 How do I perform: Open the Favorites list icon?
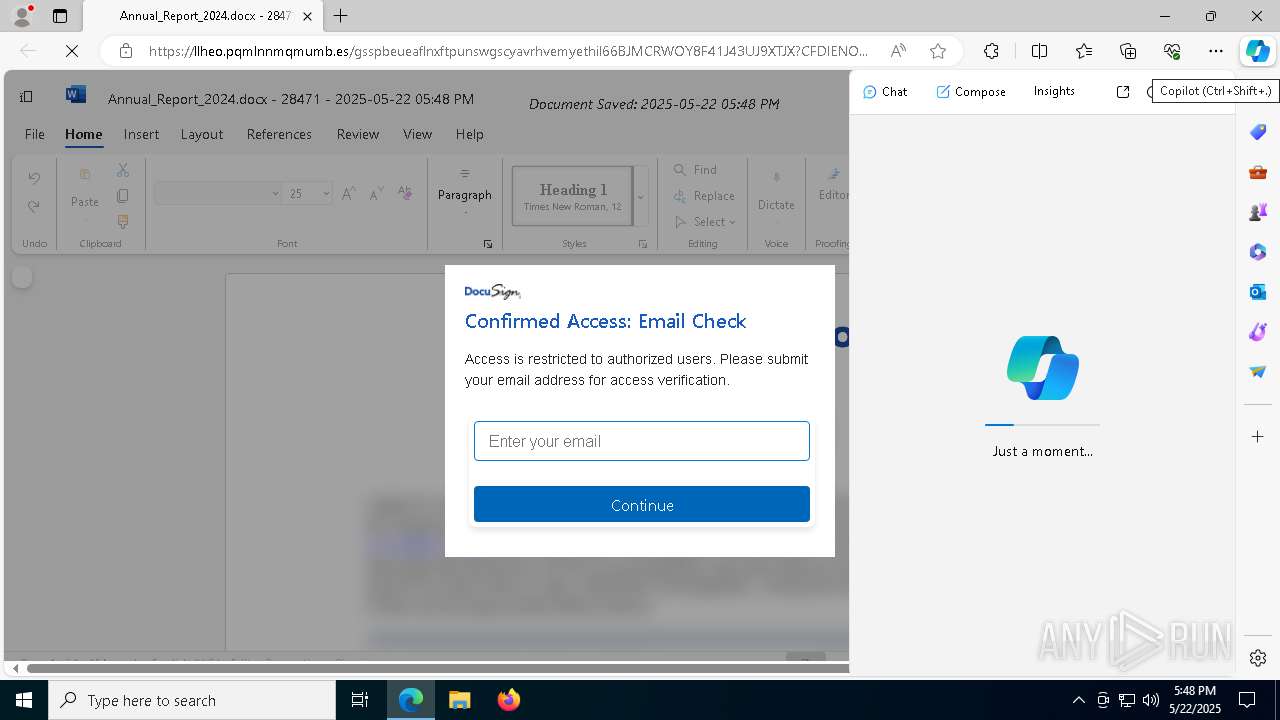tap(1084, 51)
